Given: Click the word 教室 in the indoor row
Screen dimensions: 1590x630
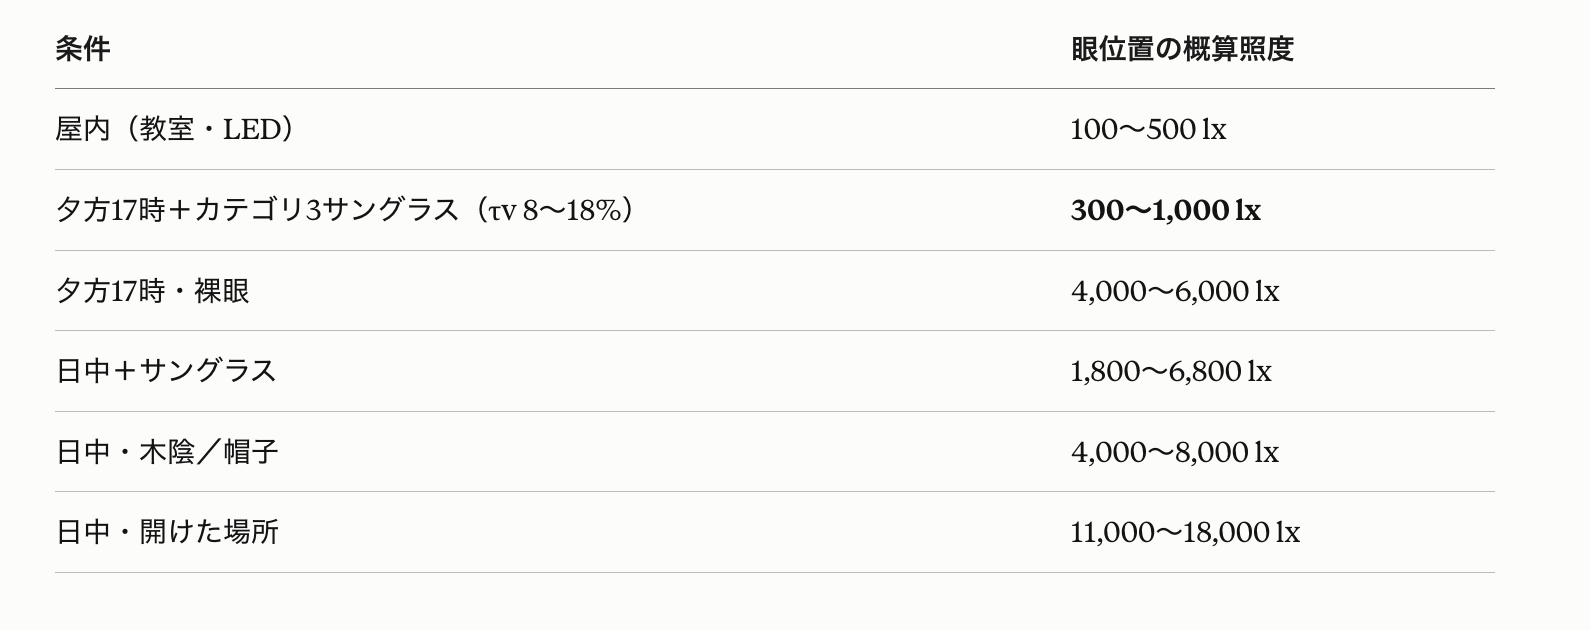Looking at the screenshot, I should [166, 129].
